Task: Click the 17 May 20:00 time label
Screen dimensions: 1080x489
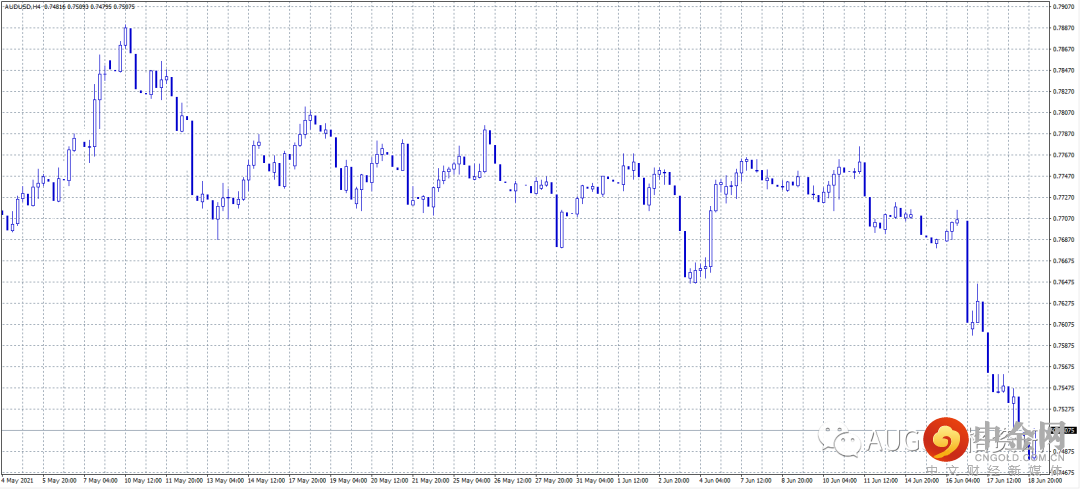Action: click(308, 479)
